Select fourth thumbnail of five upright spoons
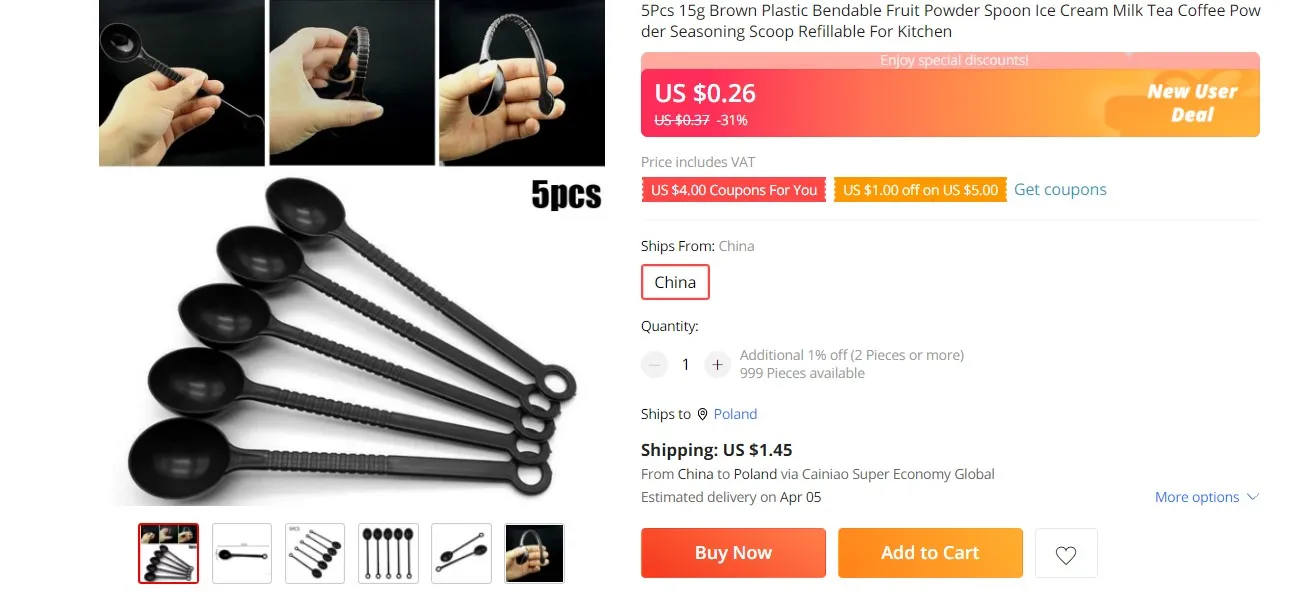 pyautogui.click(x=388, y=553)
